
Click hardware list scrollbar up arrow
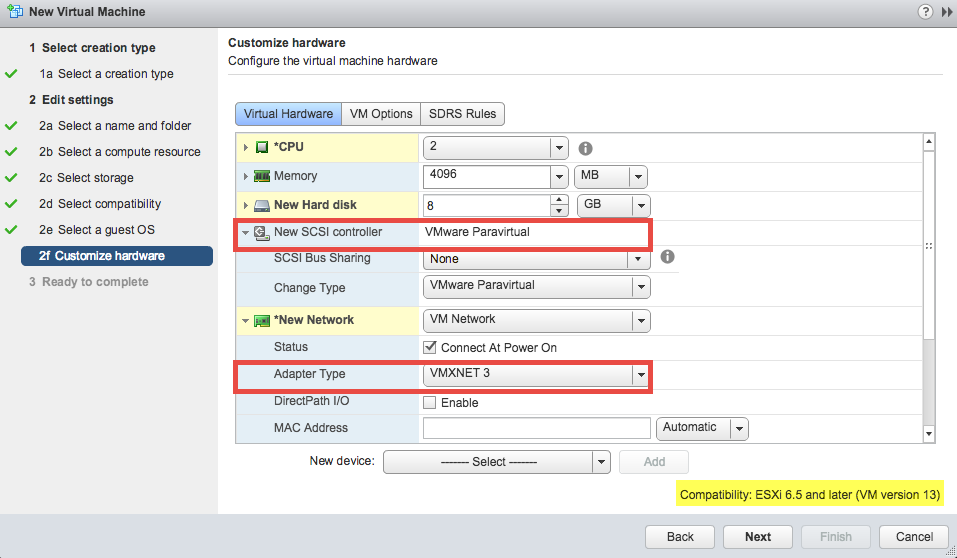pos(929,142)
